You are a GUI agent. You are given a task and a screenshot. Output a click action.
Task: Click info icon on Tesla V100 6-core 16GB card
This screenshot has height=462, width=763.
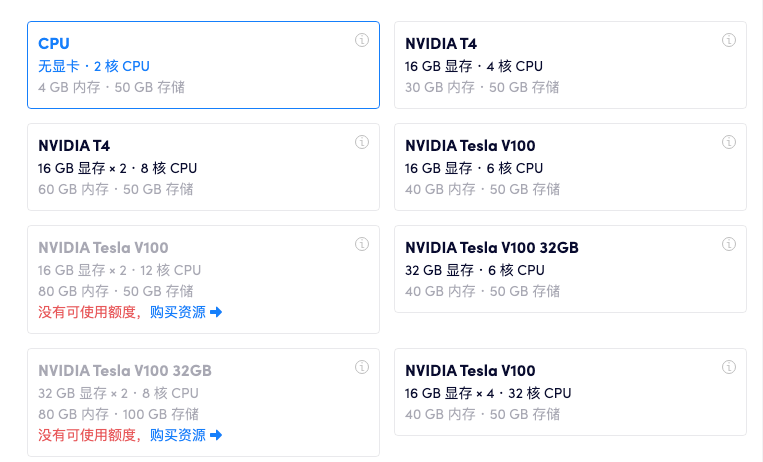tap(729, 142)
